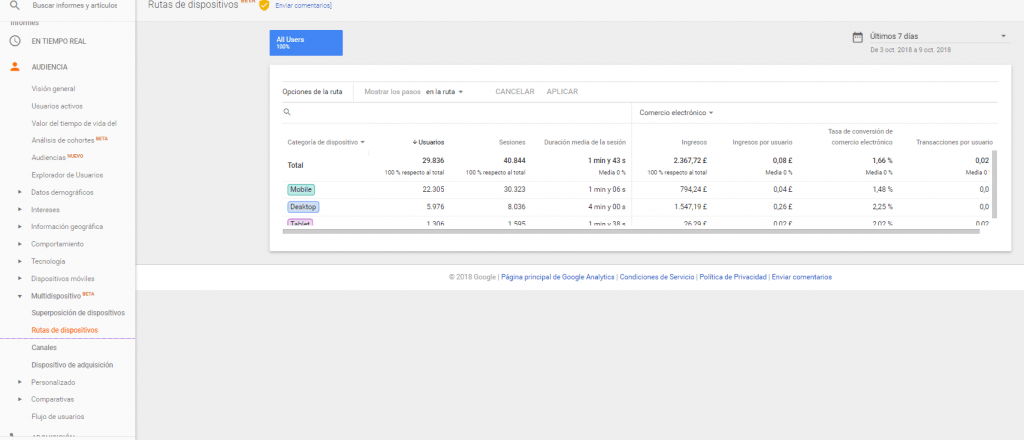Open Flujo de usuarios report
The image size is (1024, 440).
click(x=57, y=416)
